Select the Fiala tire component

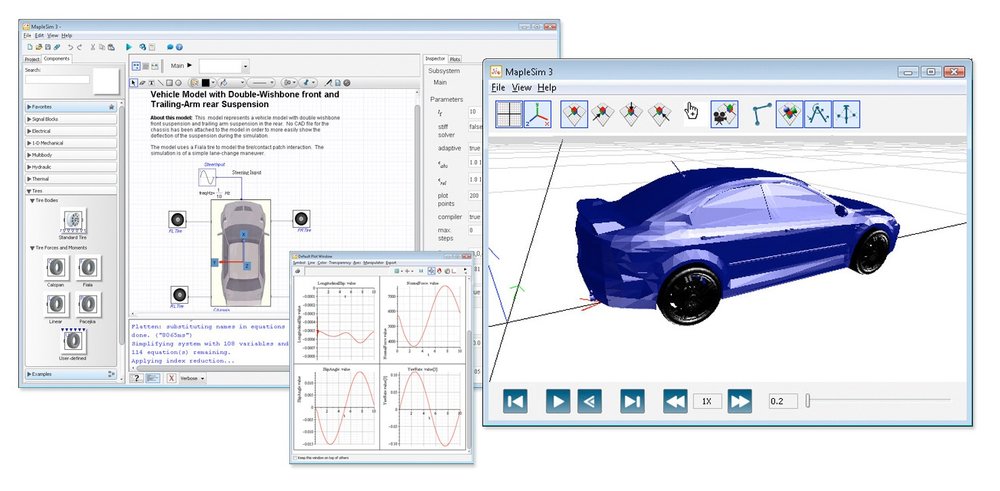coord(88,268)
